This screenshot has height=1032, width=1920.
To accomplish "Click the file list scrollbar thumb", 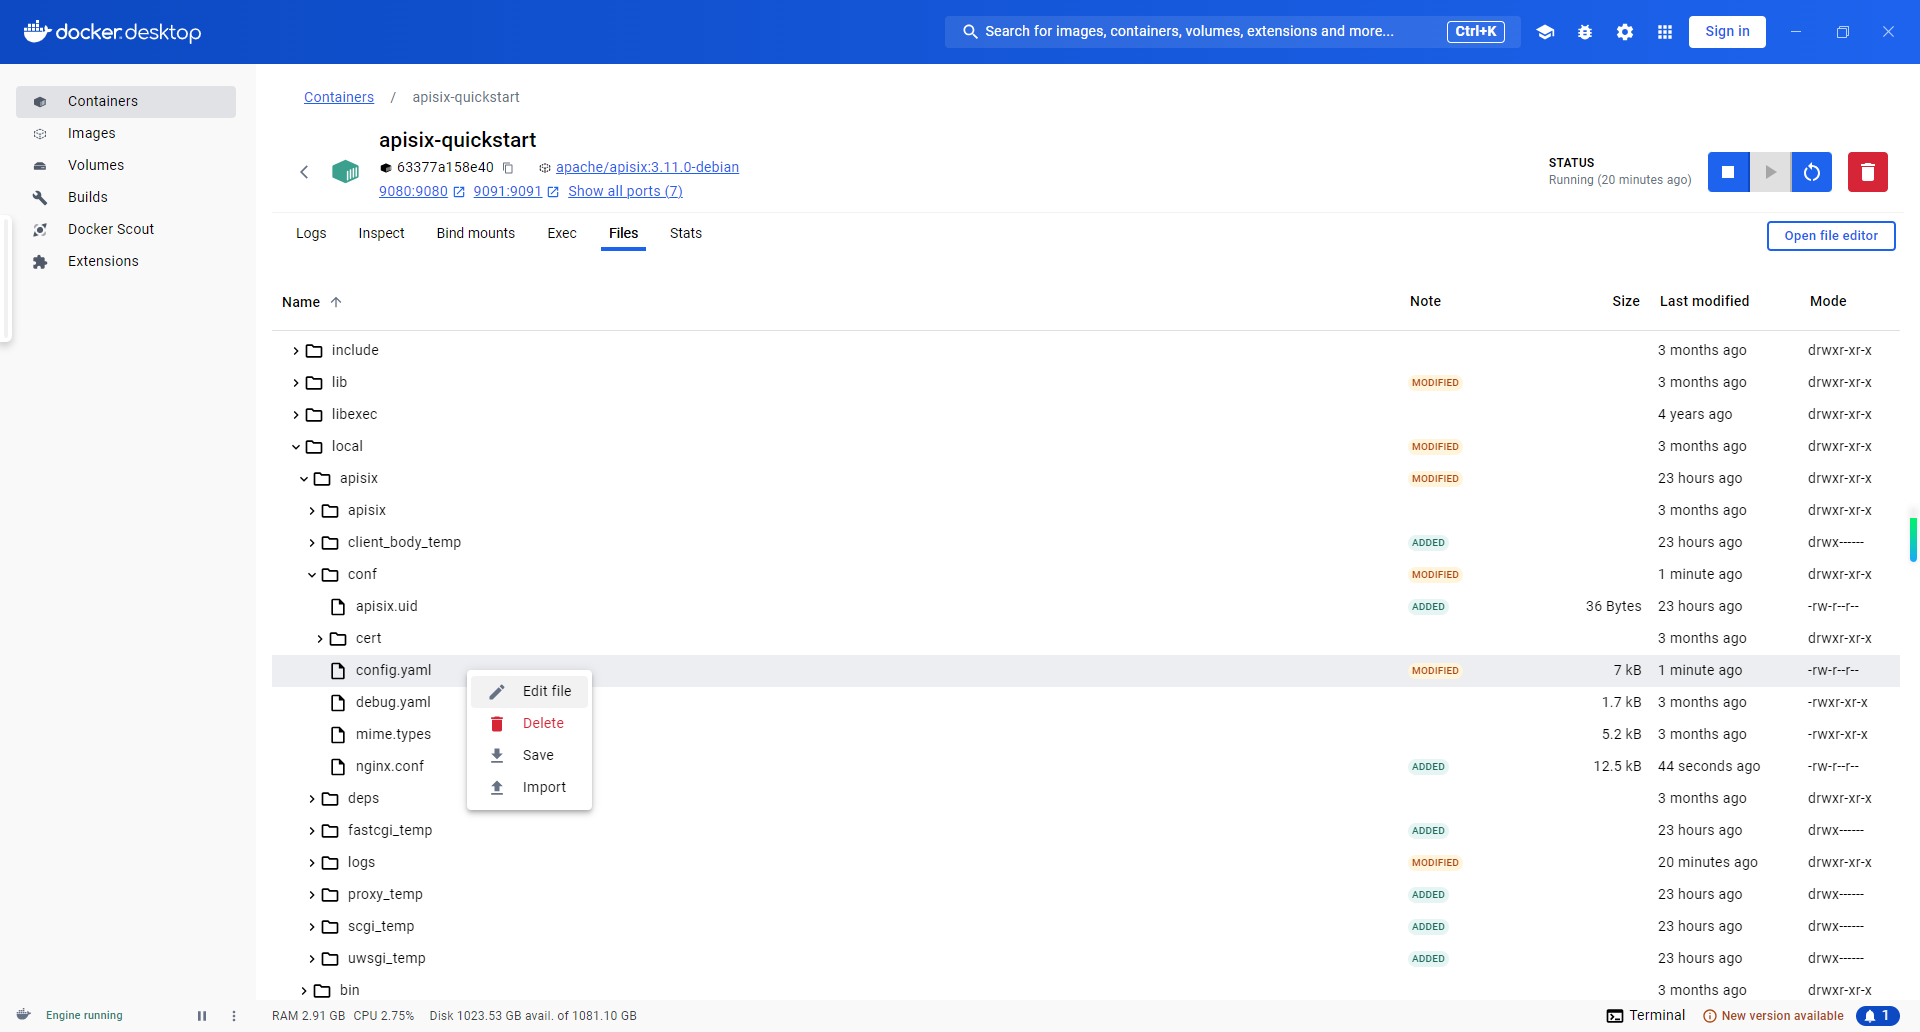I will (x=1913, y=540).
